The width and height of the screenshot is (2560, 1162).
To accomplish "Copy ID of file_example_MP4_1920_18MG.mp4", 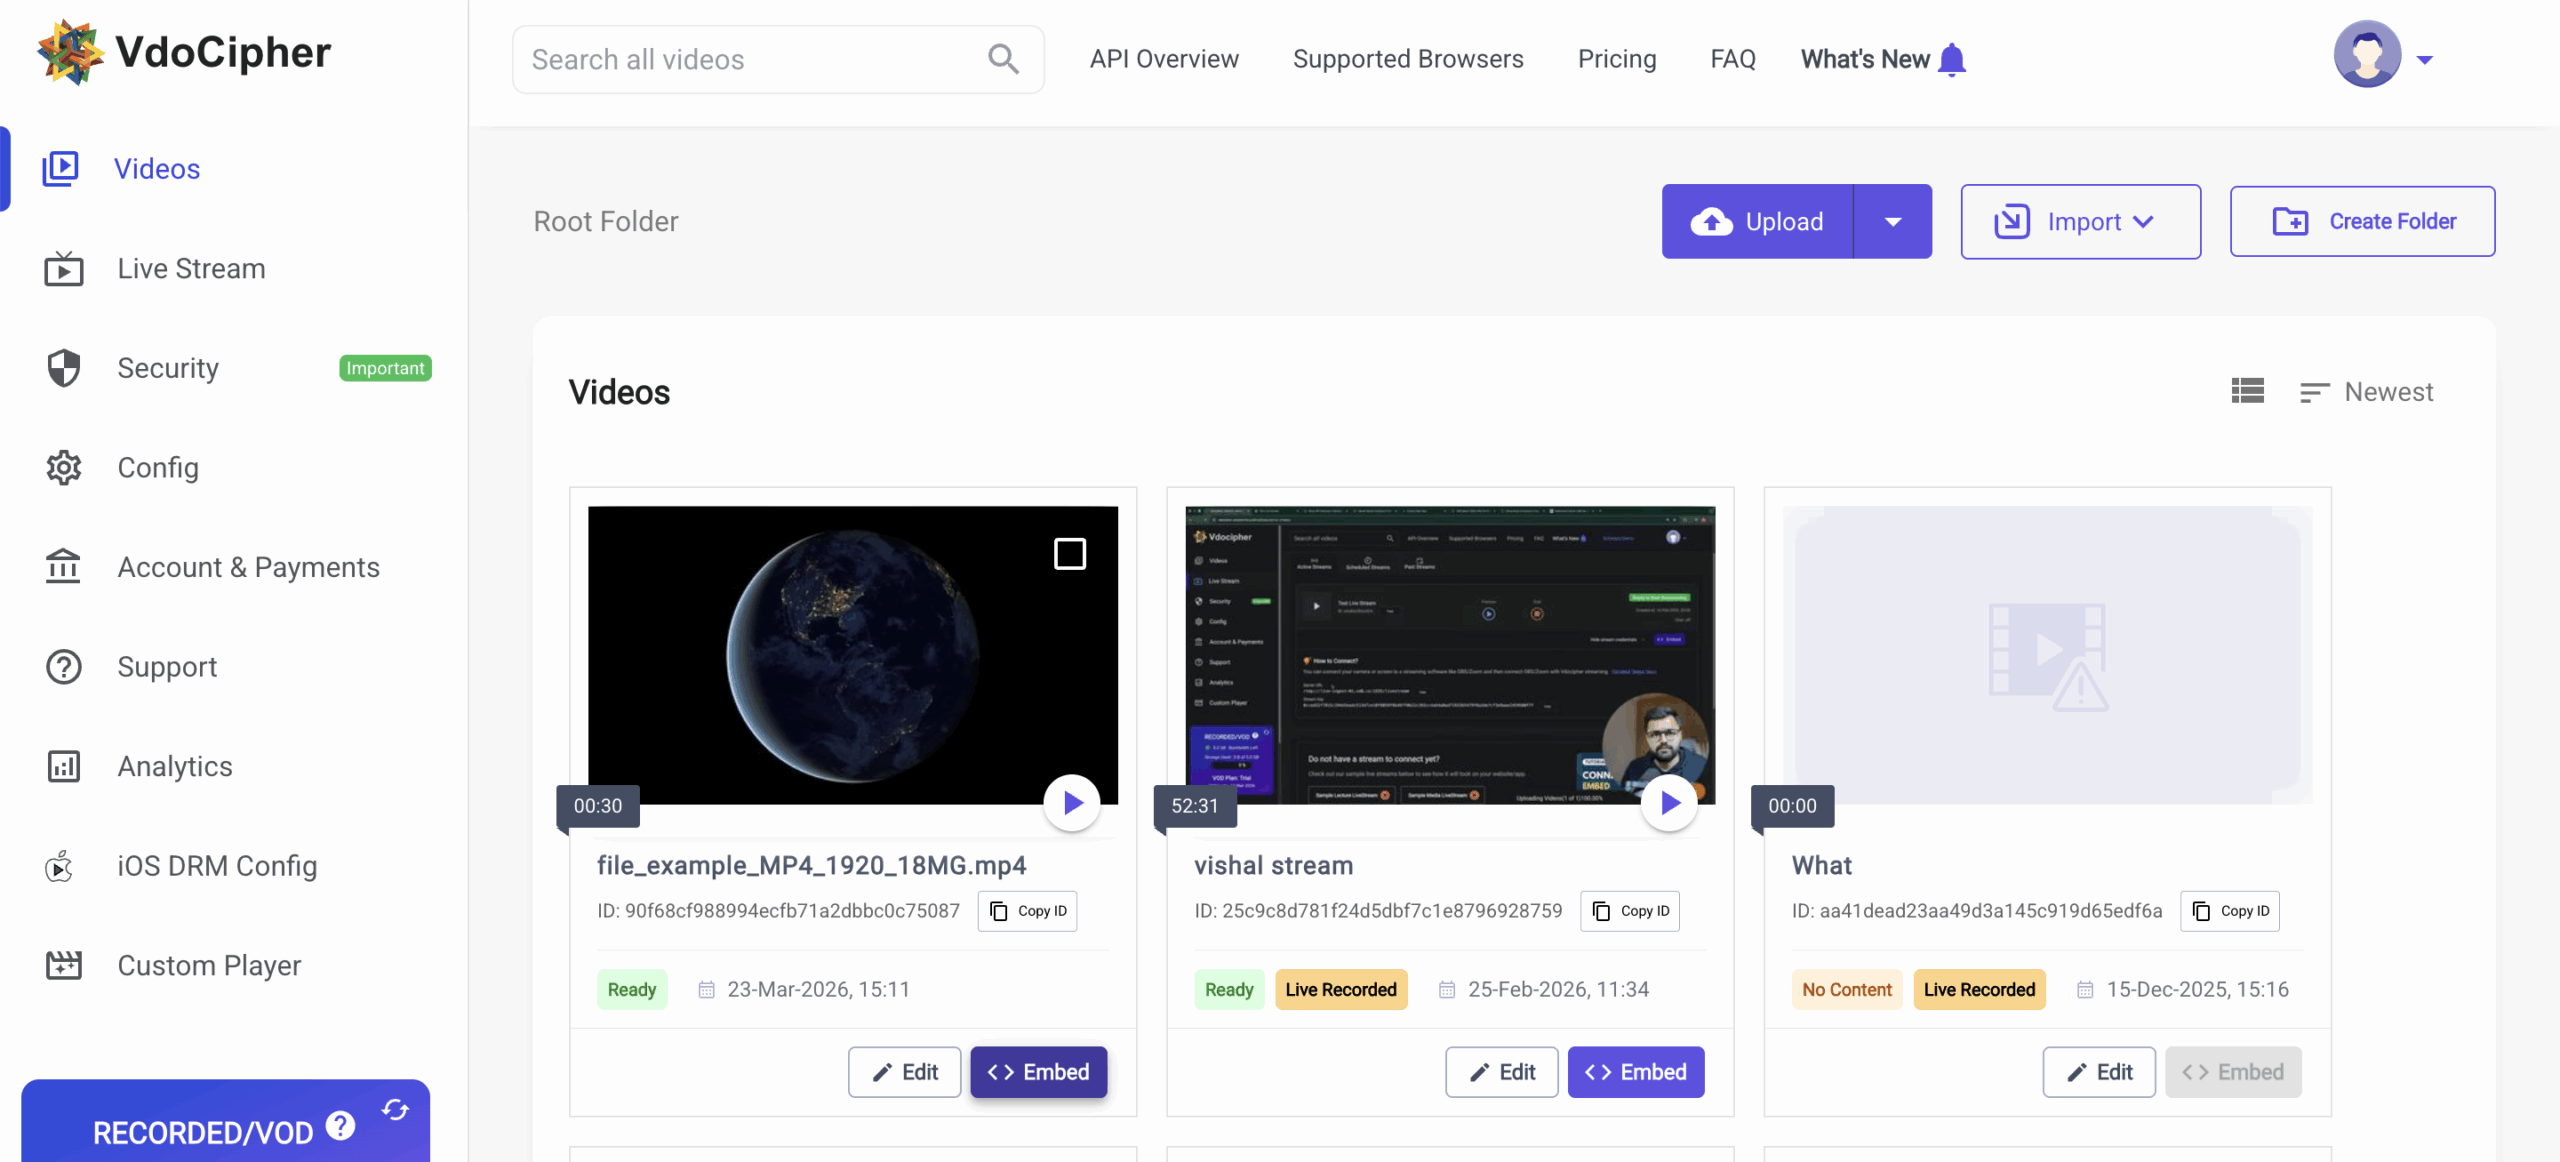I will coord(1028,911).
